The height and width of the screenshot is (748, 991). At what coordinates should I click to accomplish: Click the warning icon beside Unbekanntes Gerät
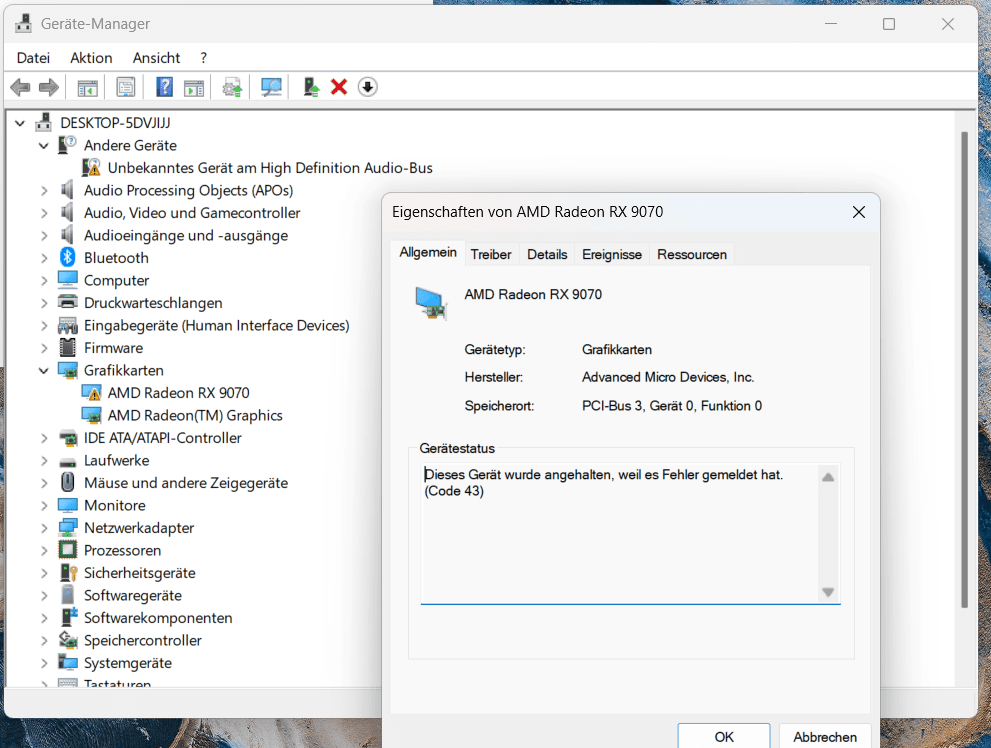pos(92,167)
